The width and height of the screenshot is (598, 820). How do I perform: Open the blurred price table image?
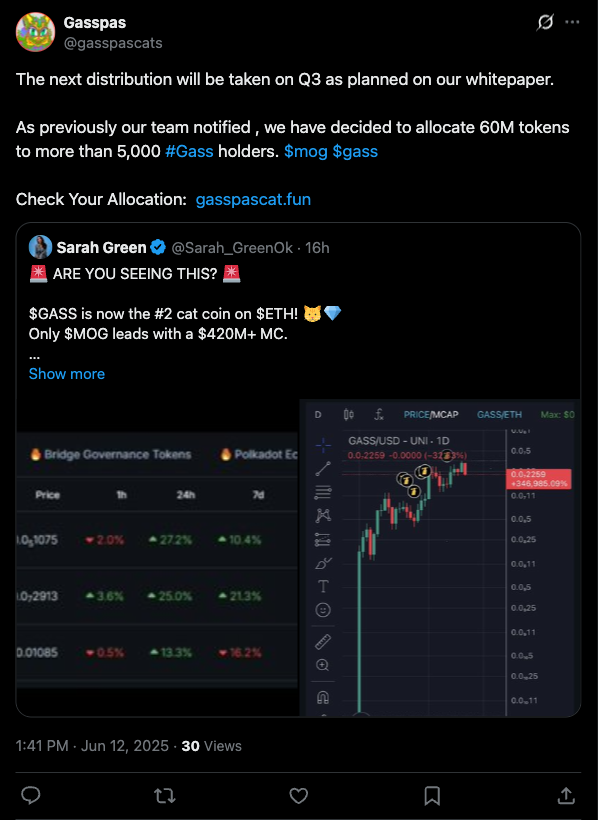157,560
